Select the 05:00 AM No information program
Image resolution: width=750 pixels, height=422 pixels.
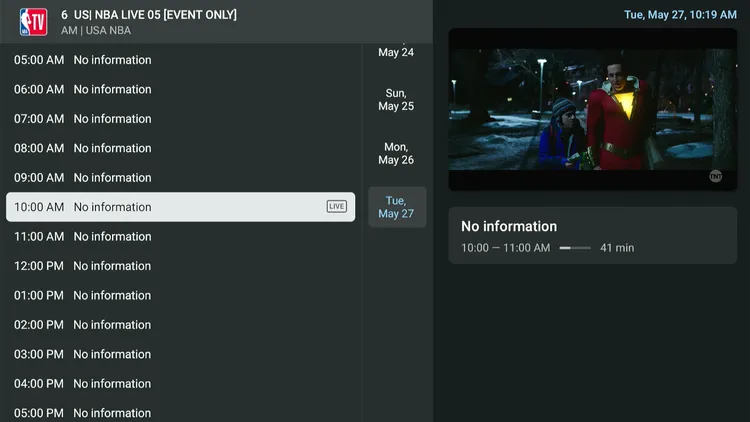[180, 60]
